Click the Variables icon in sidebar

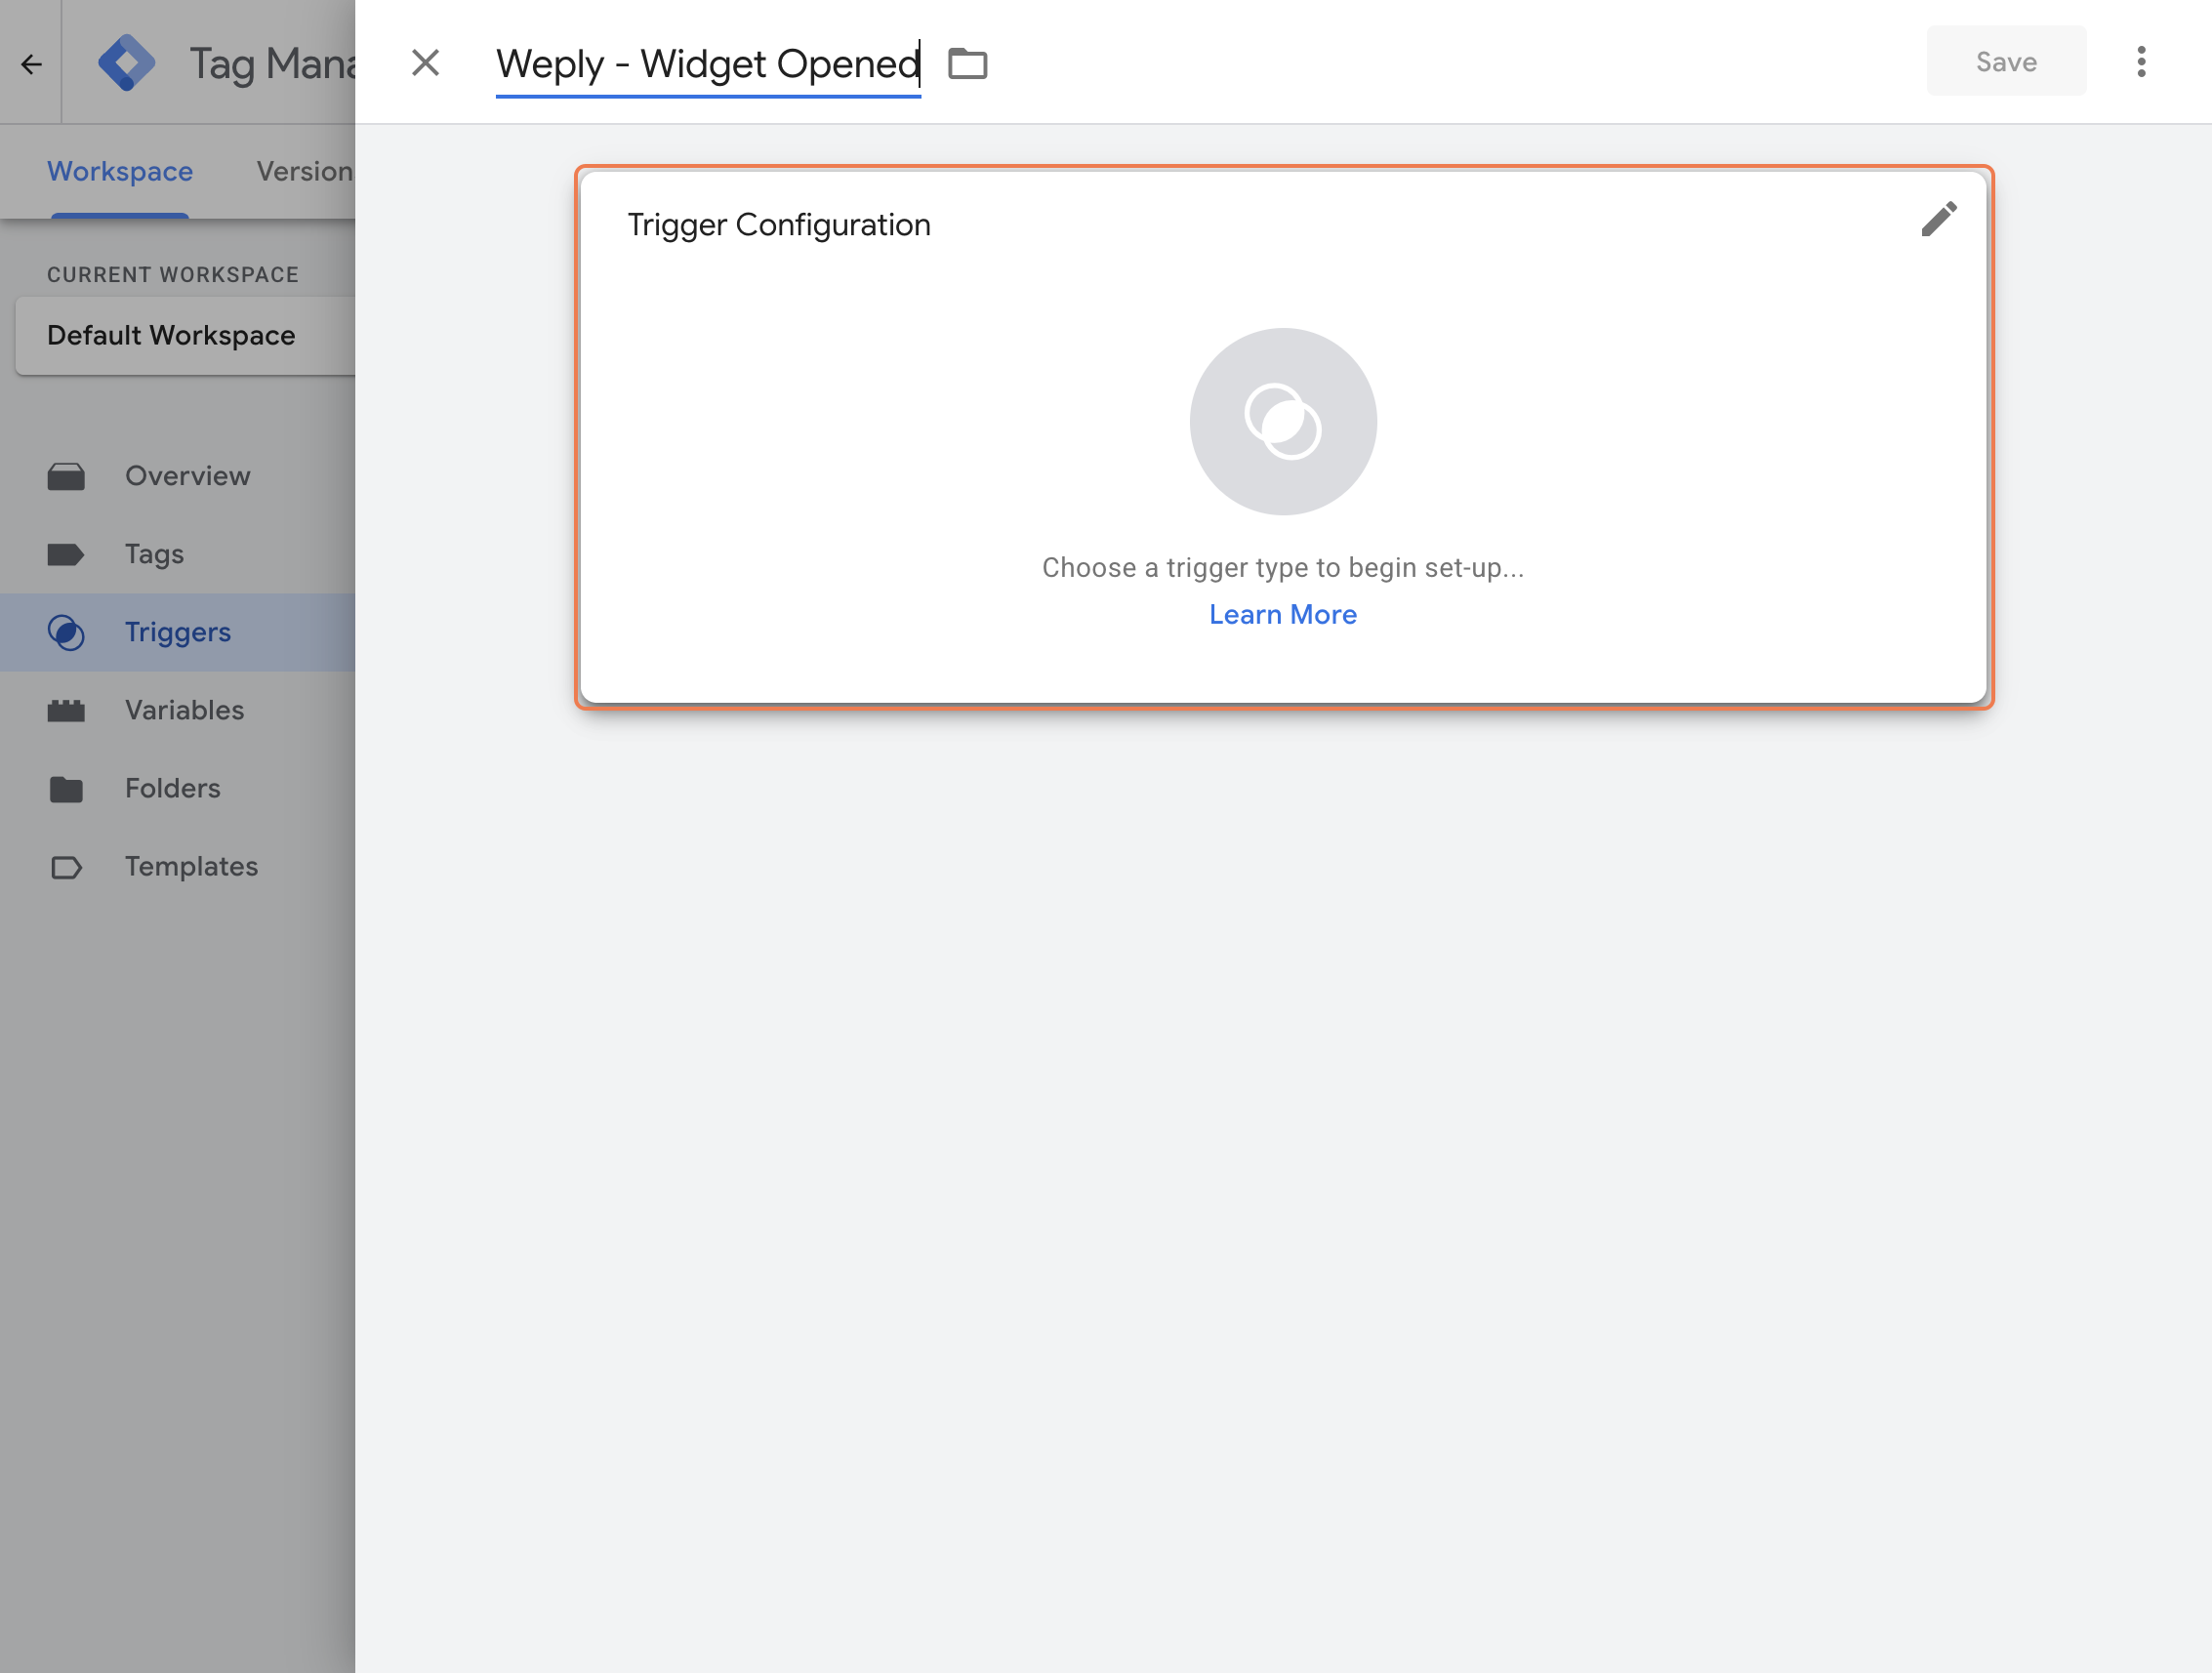click(x=66, y=710)
